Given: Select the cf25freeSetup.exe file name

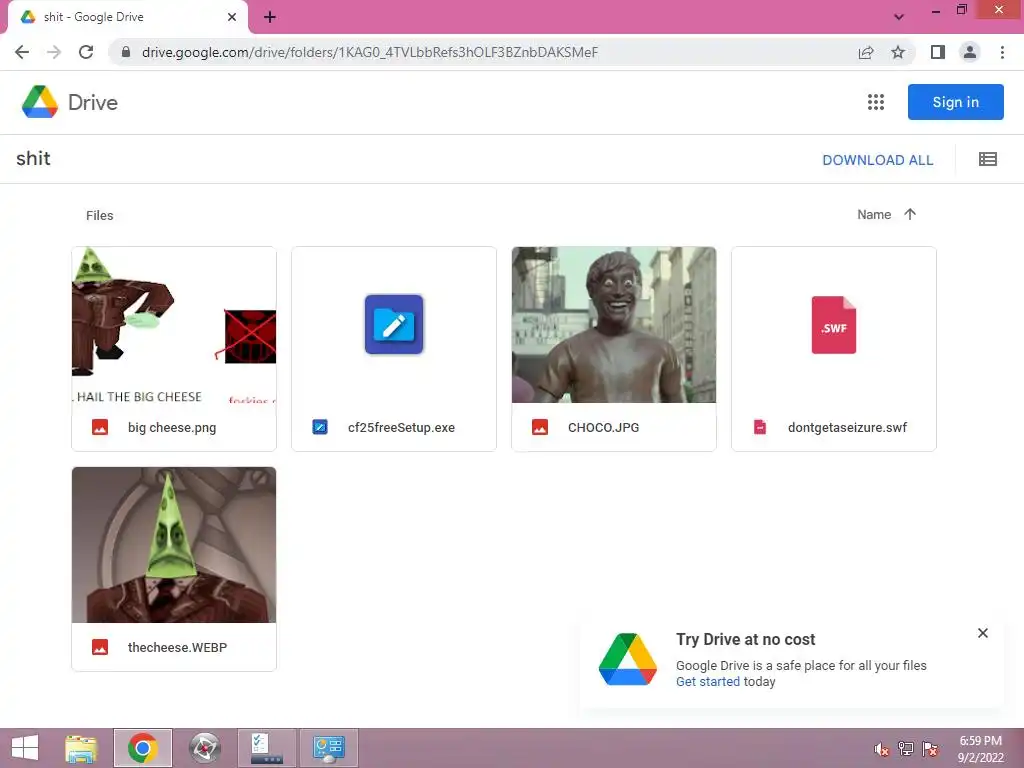Looking at the screenshot, I should [401, 428].
